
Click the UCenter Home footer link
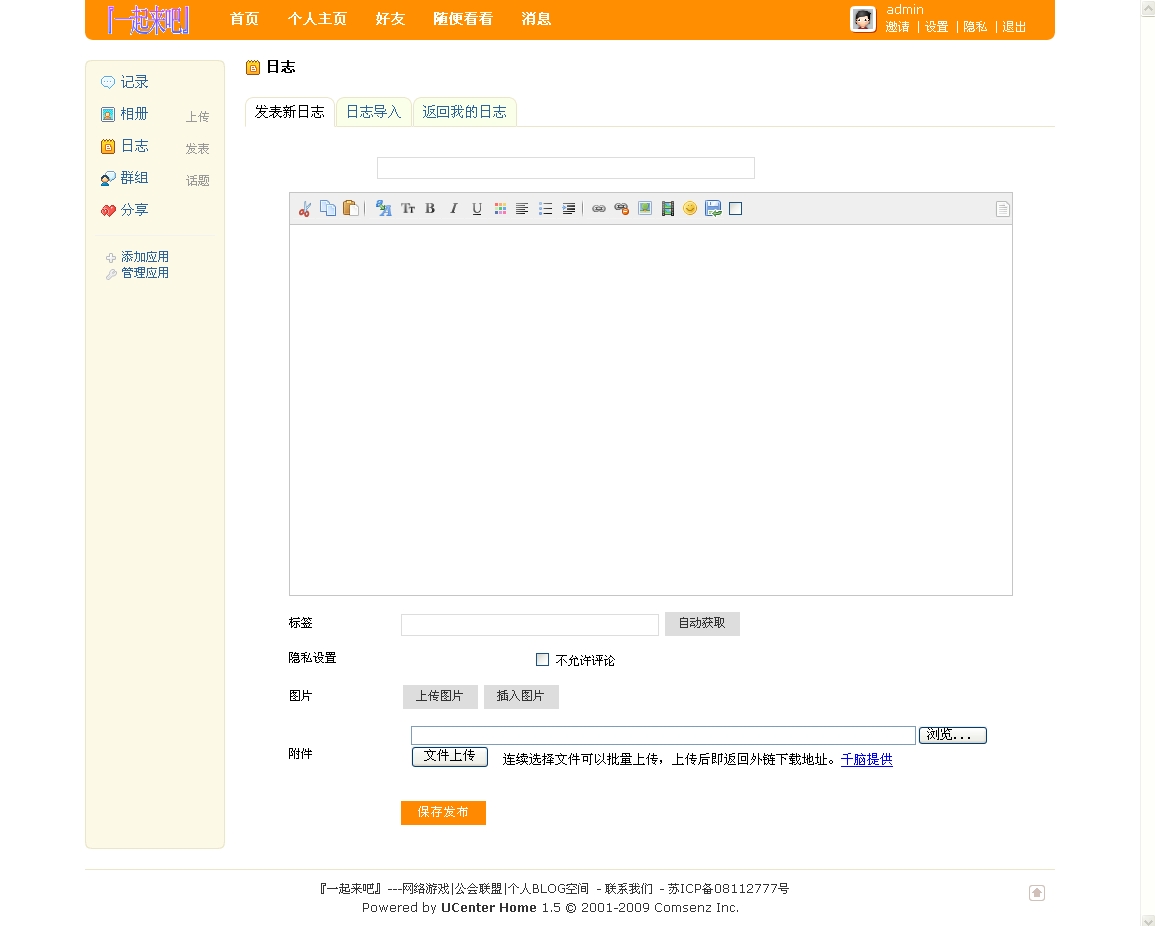click(488, 908)
